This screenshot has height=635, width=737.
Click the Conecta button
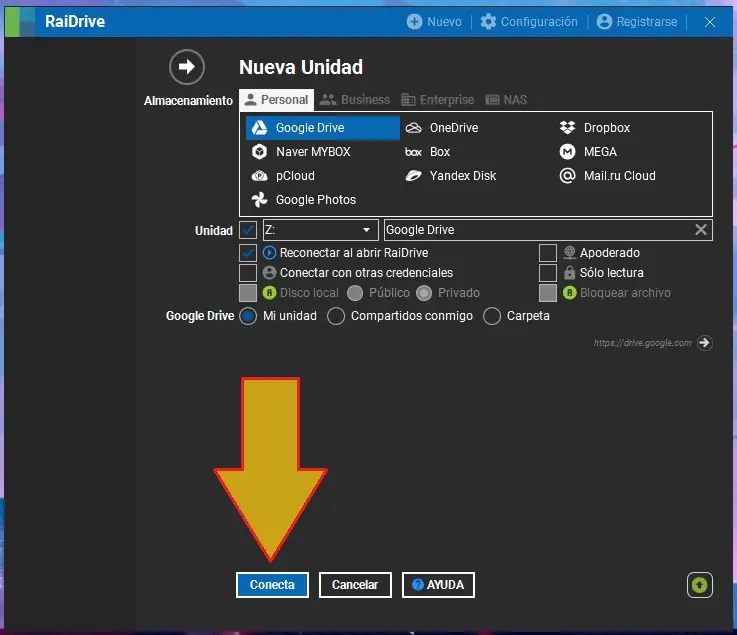[272, 585]
